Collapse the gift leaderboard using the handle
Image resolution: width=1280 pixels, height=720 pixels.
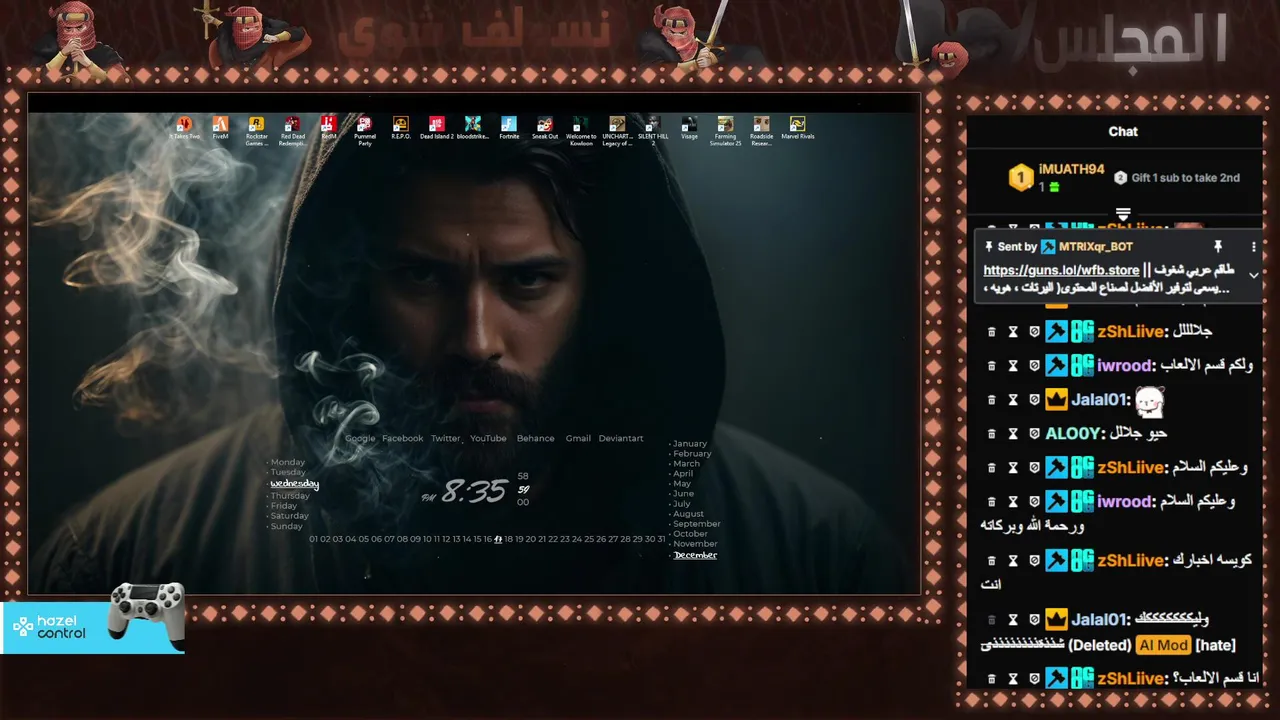[1123, 215]
